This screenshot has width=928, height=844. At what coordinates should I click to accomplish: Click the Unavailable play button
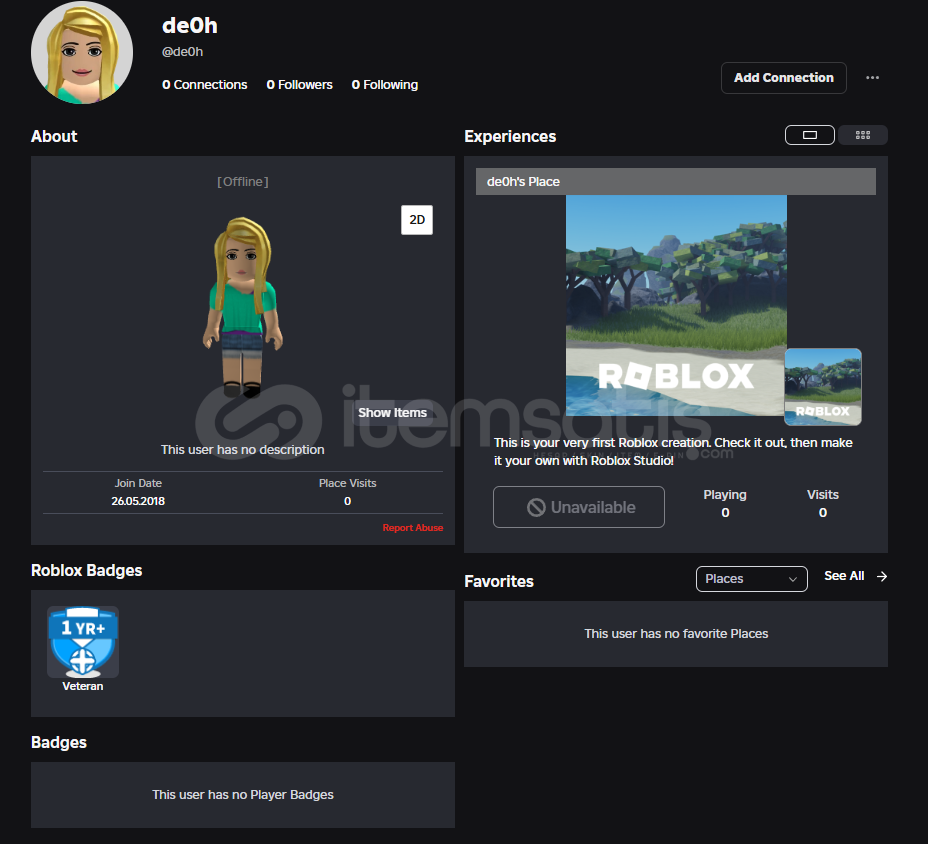(x=579, y=507)
